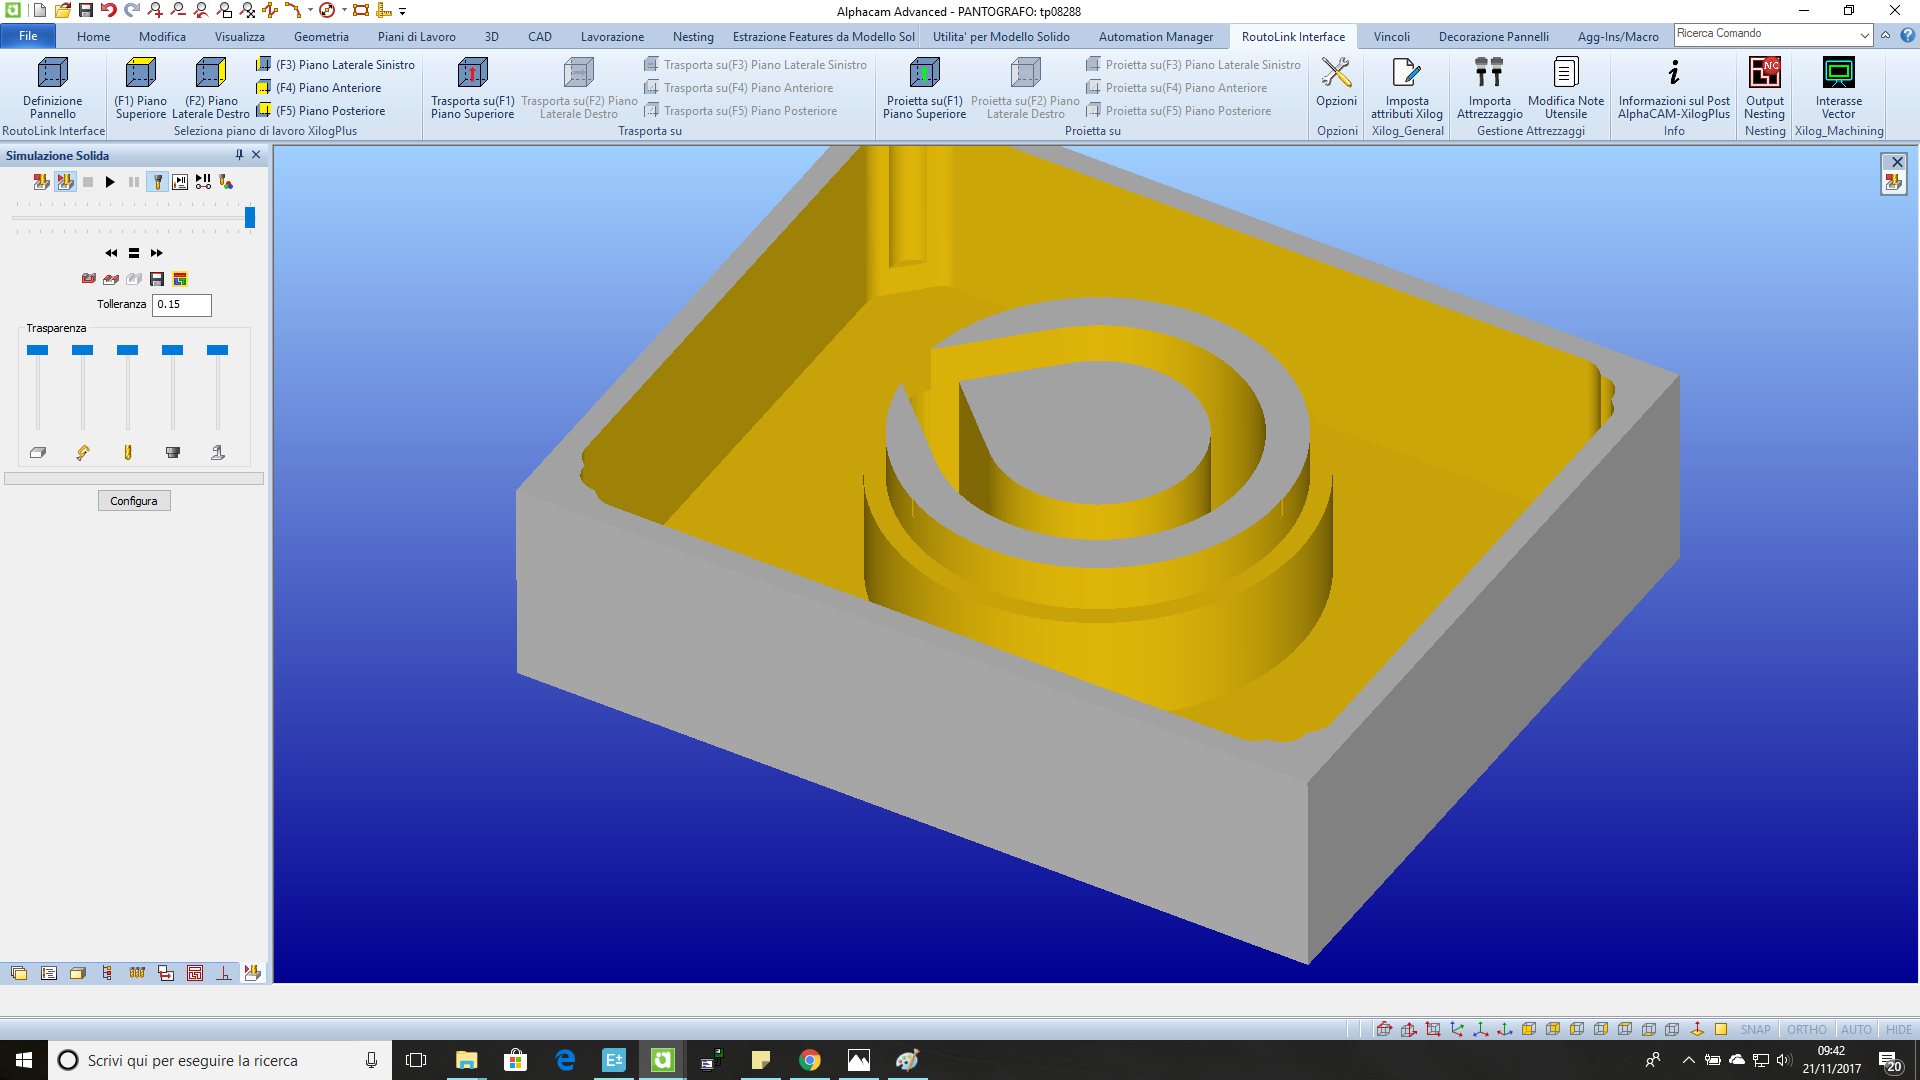Viewport: 1920px width, 1080px height.
Task: Open Importa Attrezzaggio
Action: point(1489,90)
